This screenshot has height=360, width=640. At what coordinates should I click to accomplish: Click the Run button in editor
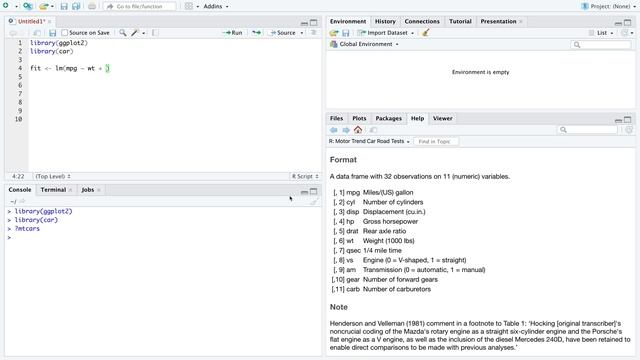click(233, 33)
